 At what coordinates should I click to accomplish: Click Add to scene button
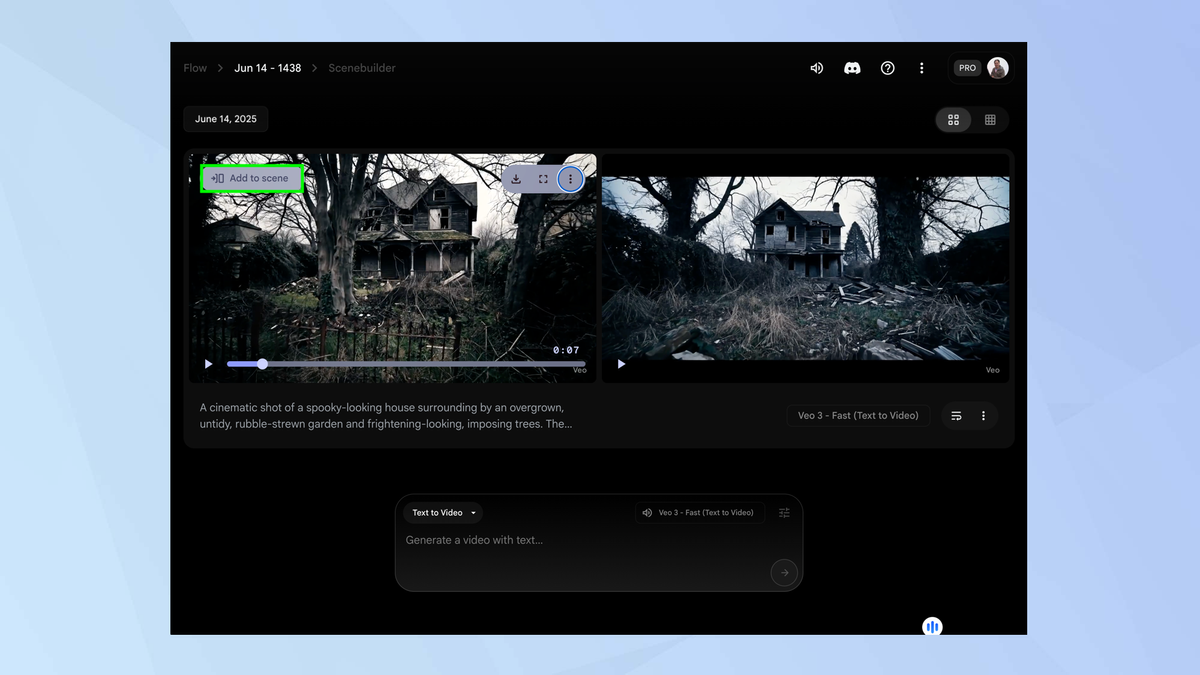(x=251, y=178)
